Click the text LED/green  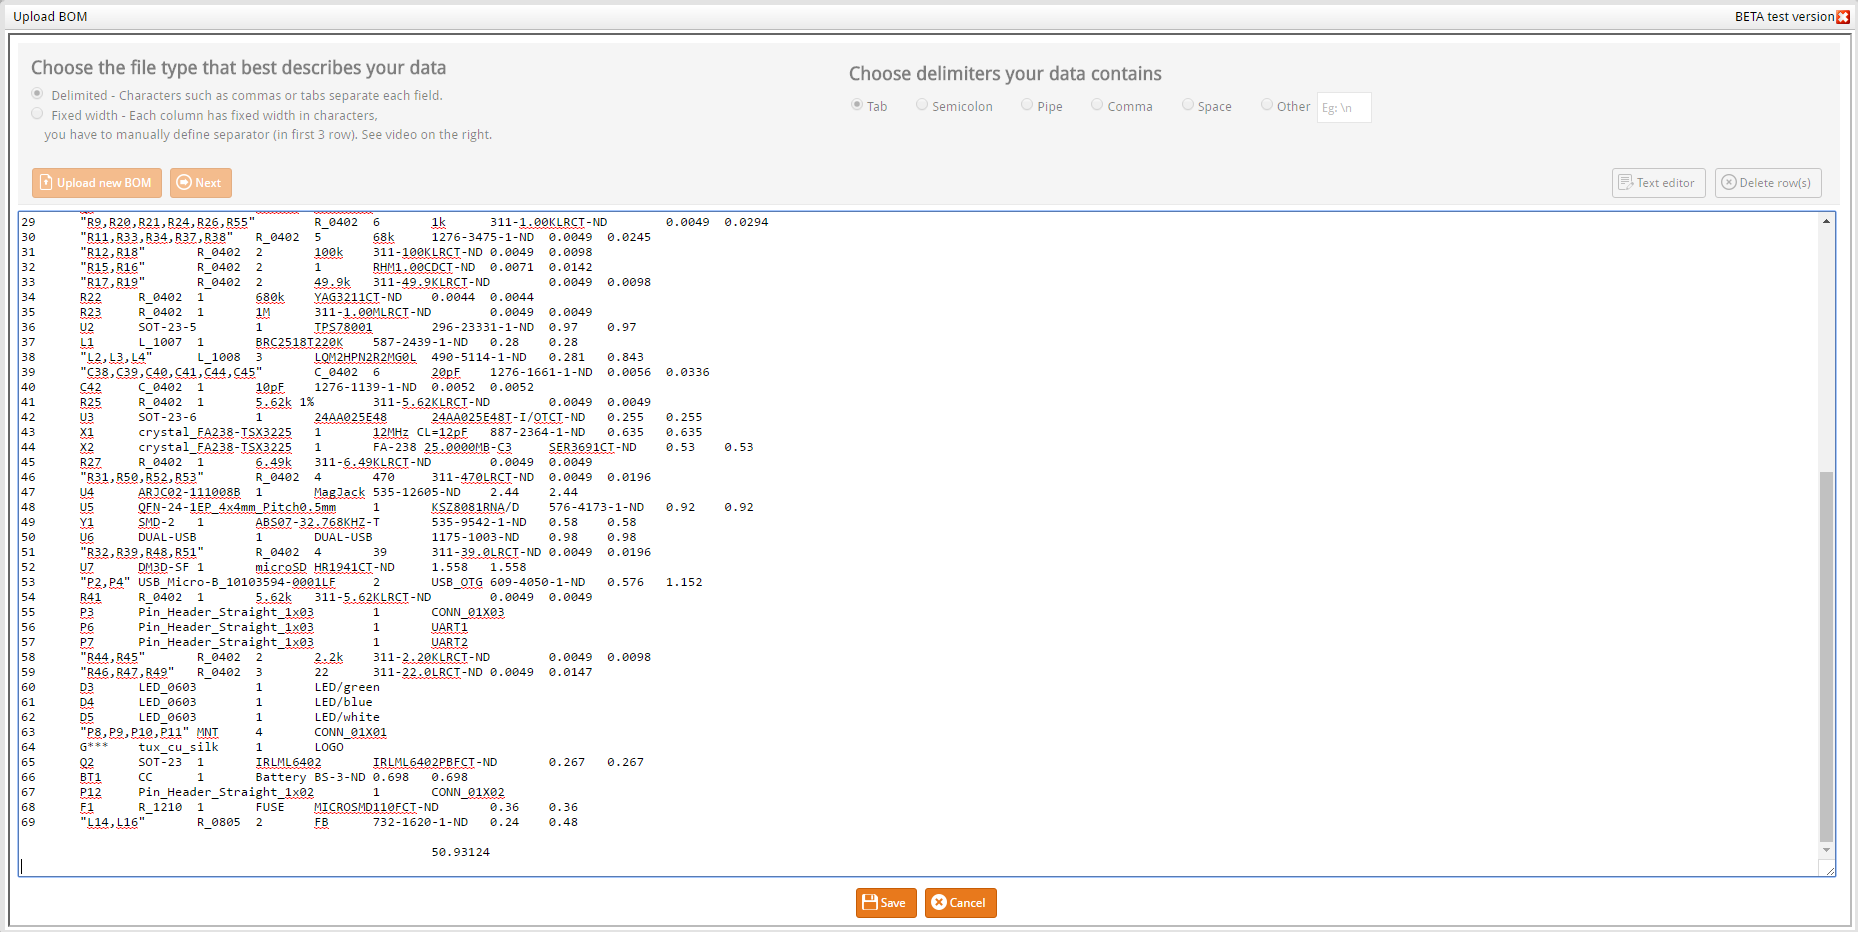click(347, 687)
